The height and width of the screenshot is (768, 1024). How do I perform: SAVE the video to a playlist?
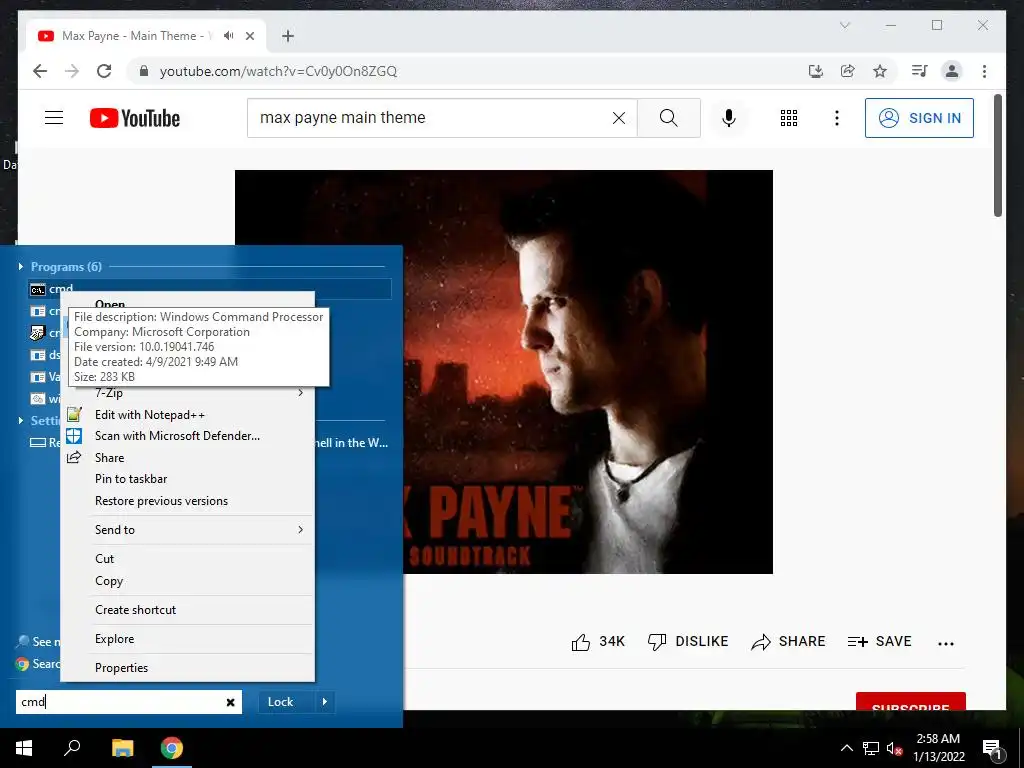879,642
